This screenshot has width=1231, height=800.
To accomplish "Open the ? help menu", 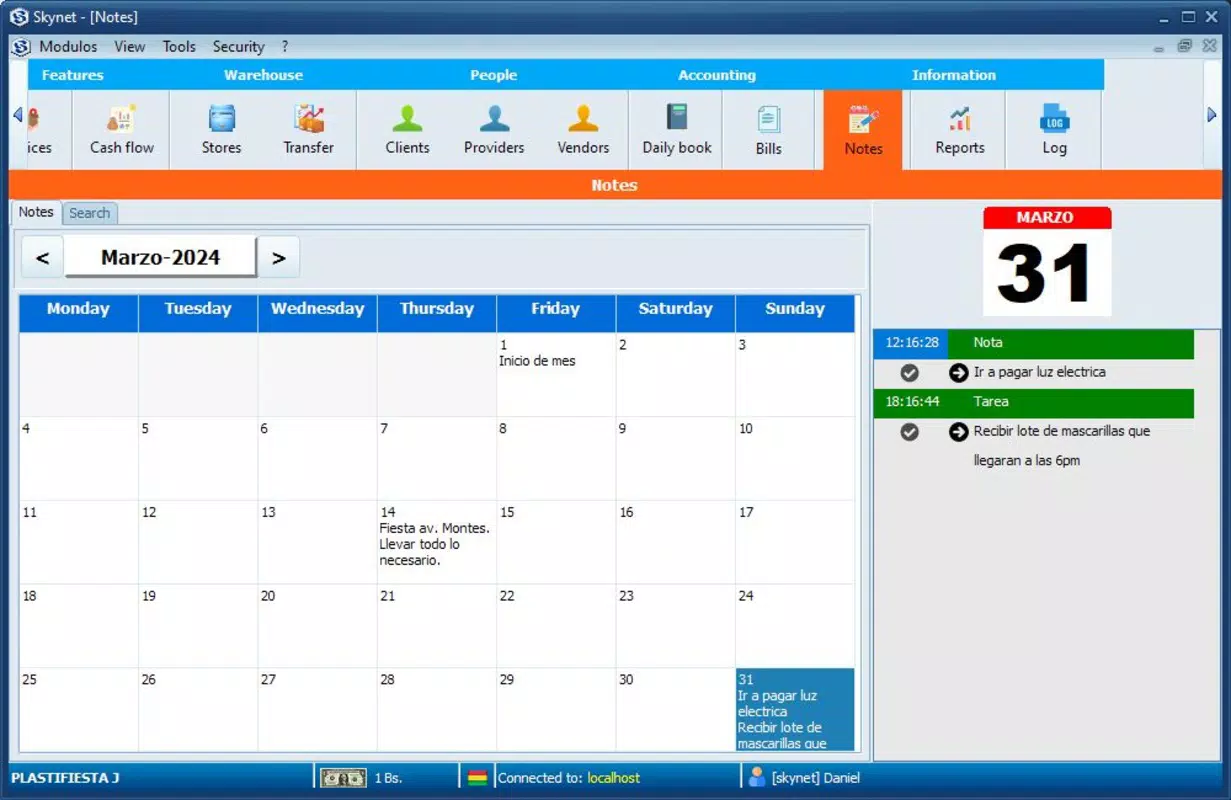I will [285, 47].
